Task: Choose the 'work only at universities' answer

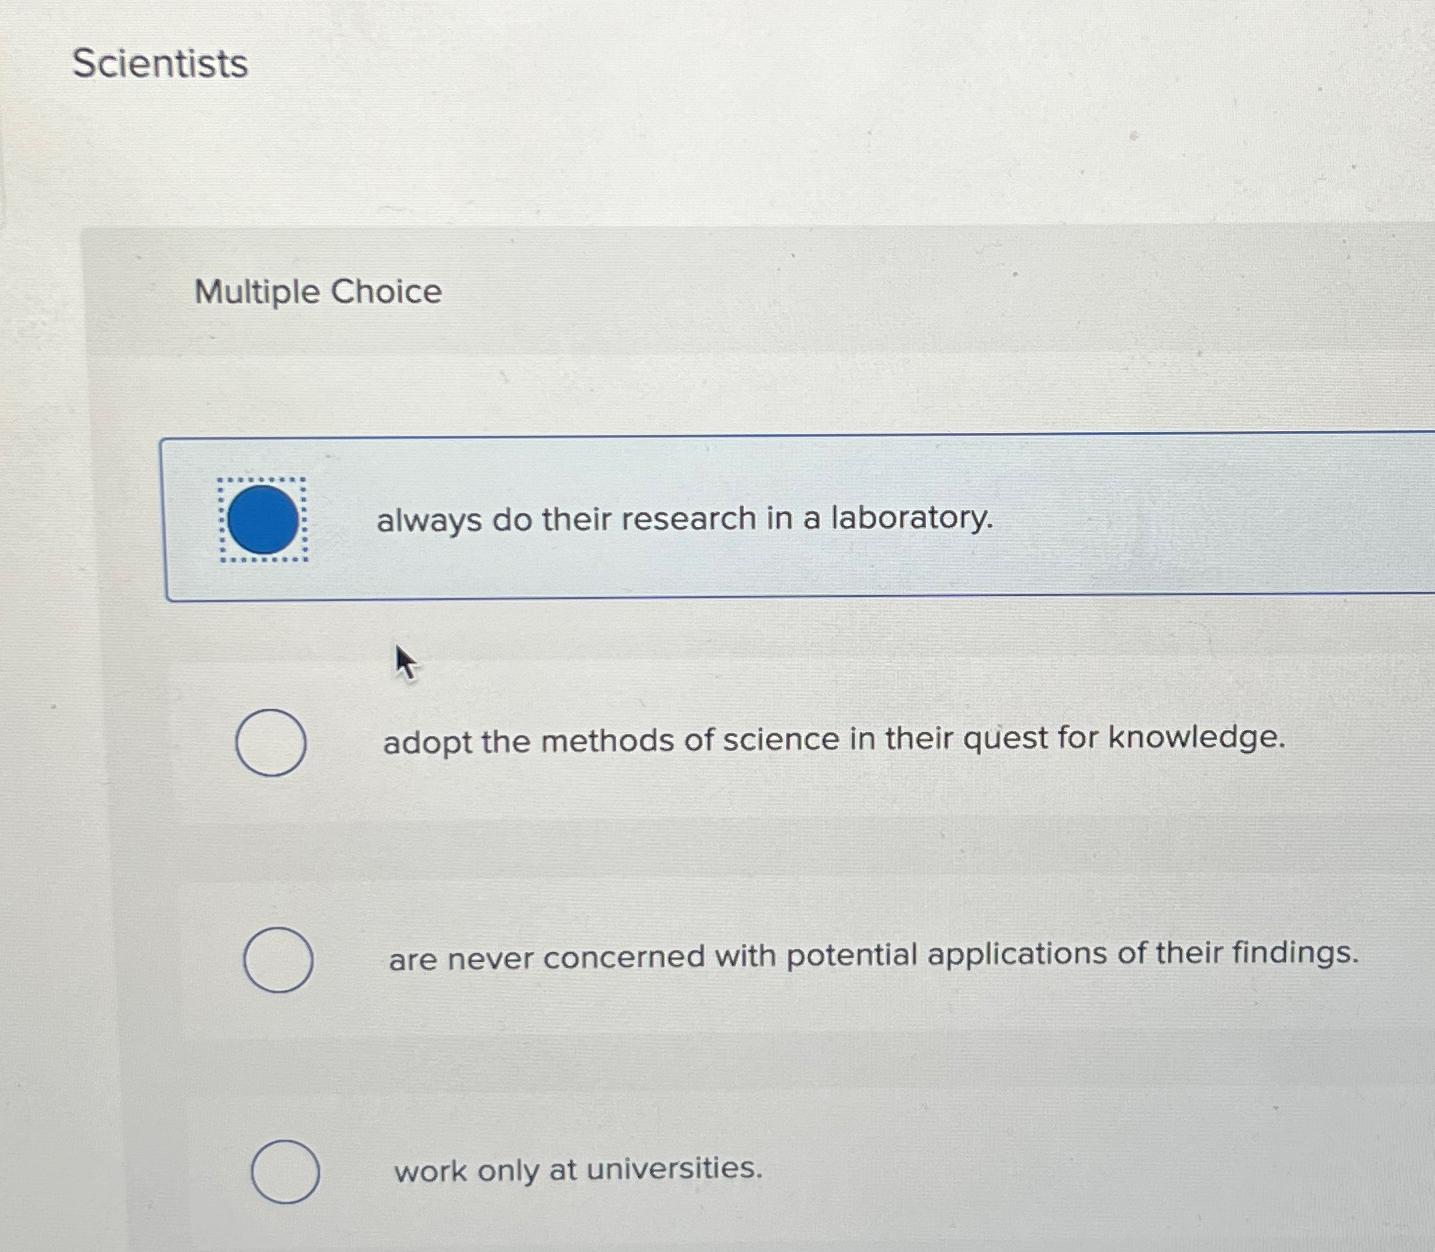Action: coord(577,1170)
